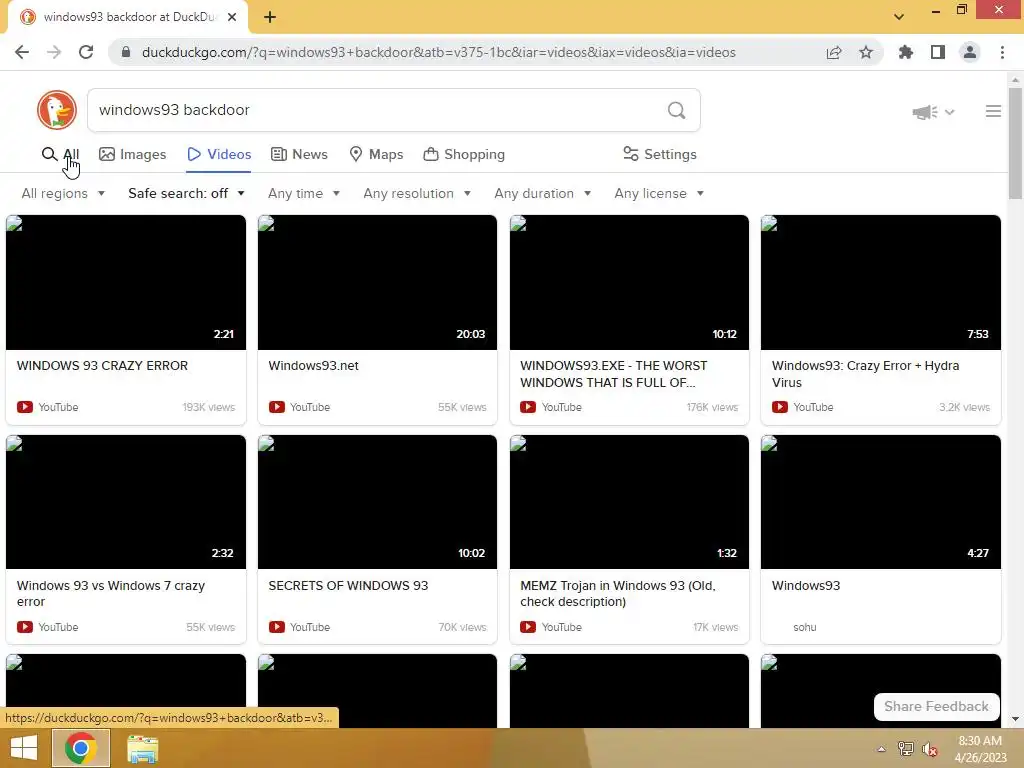Expand the Any license filter
Screen dimensions: 1024x768
[x=660, y=193]
